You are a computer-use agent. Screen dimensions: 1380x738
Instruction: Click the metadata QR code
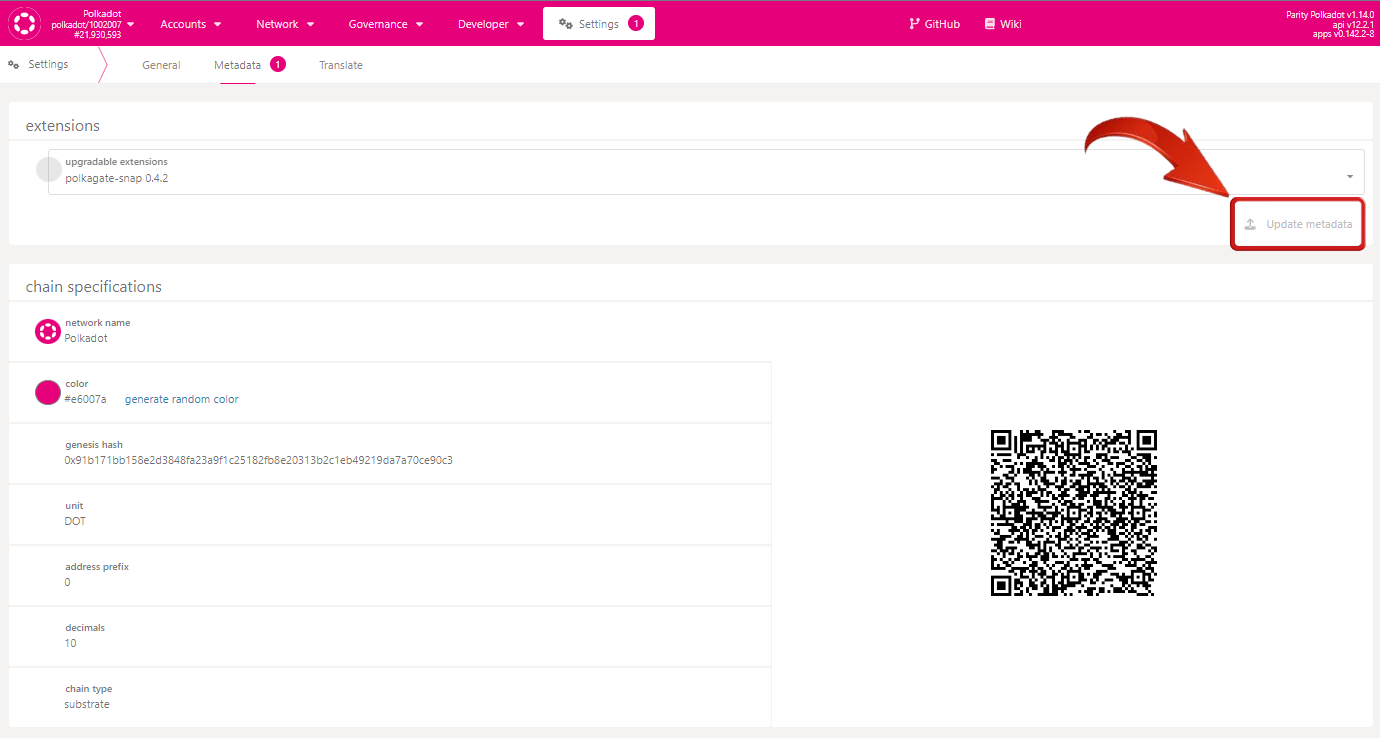(1073, 513)
